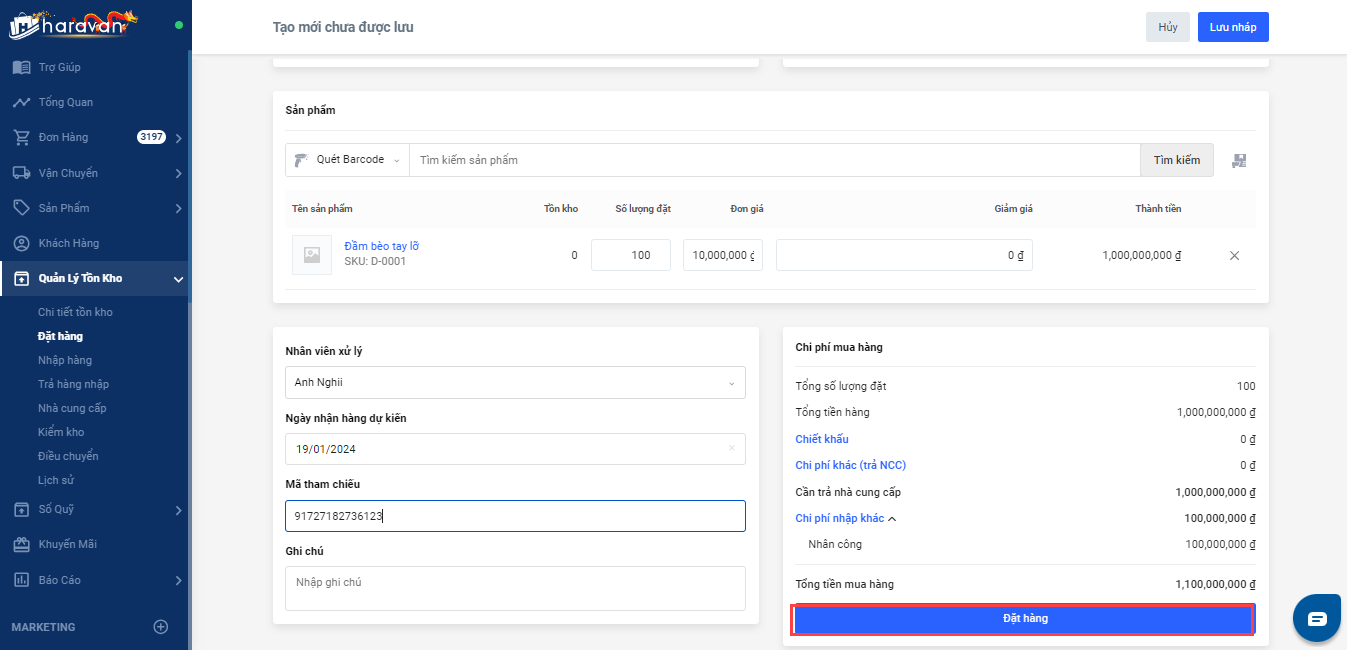Go to Nhà cung cấp submenu
The width and height of the screenshot is (1347, 650).
pos(72,408)
